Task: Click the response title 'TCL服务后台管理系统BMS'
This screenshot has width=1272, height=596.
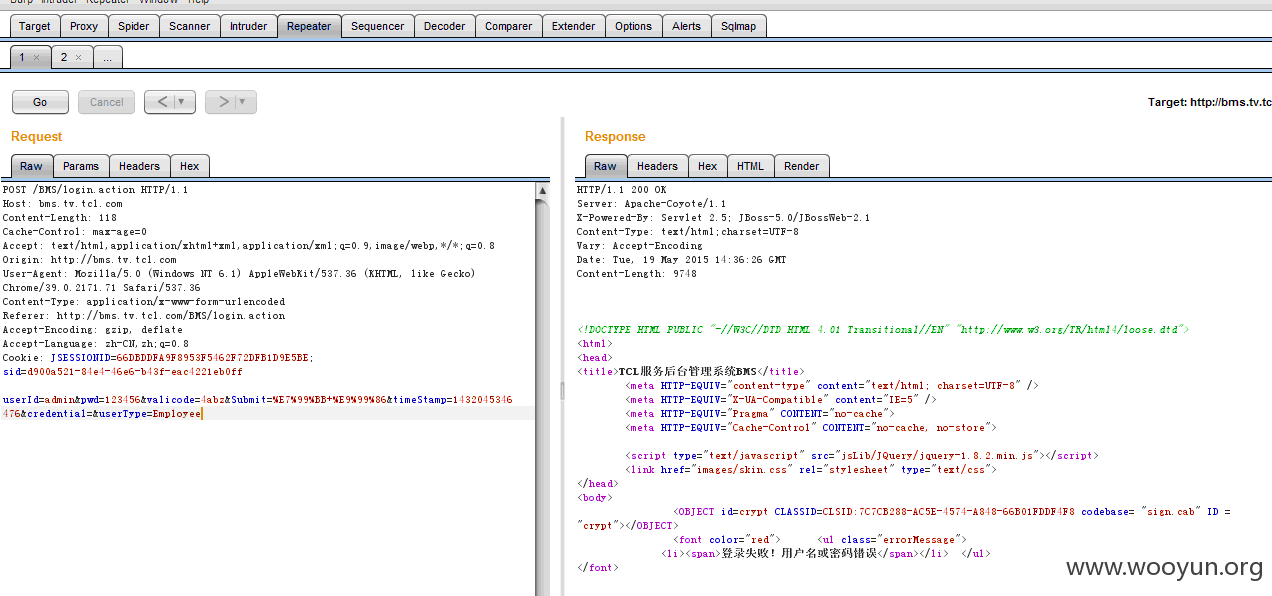Action: [688, 371]
